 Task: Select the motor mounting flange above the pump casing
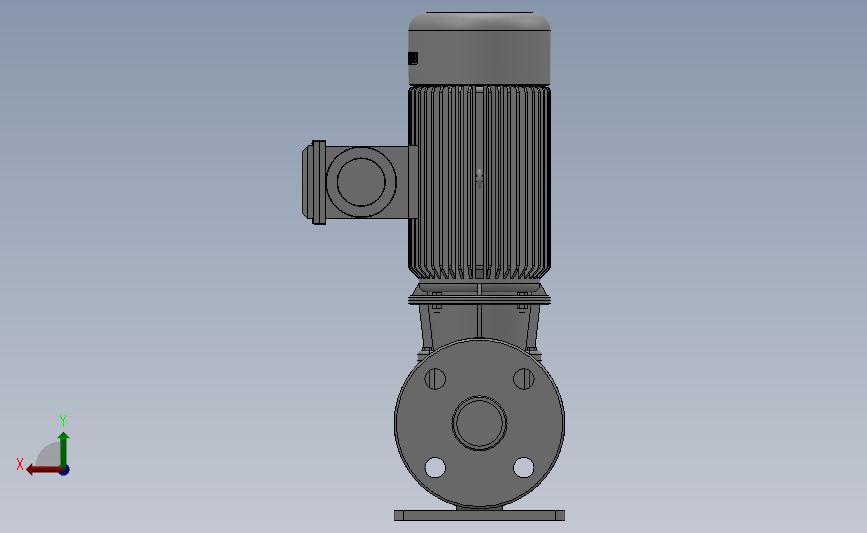(479, 301)
